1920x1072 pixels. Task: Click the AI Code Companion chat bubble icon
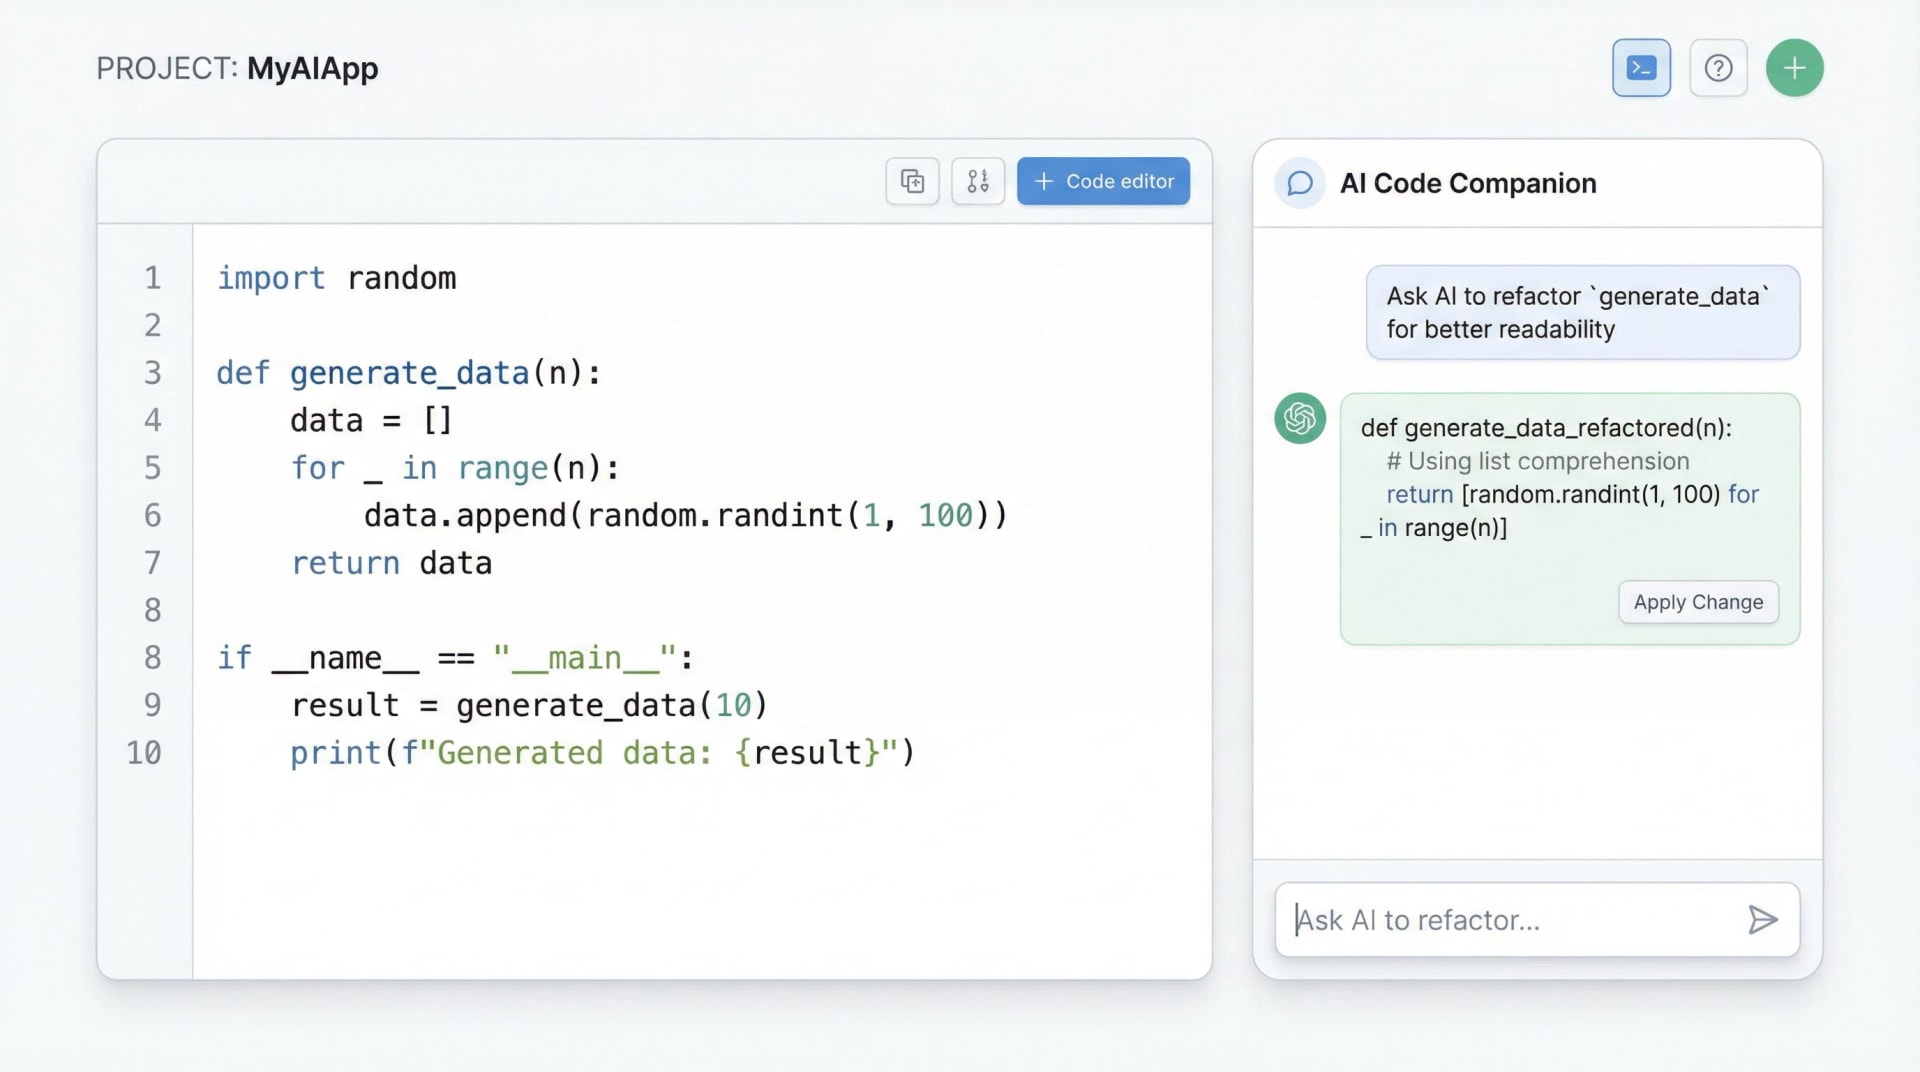pos(1299,183)
